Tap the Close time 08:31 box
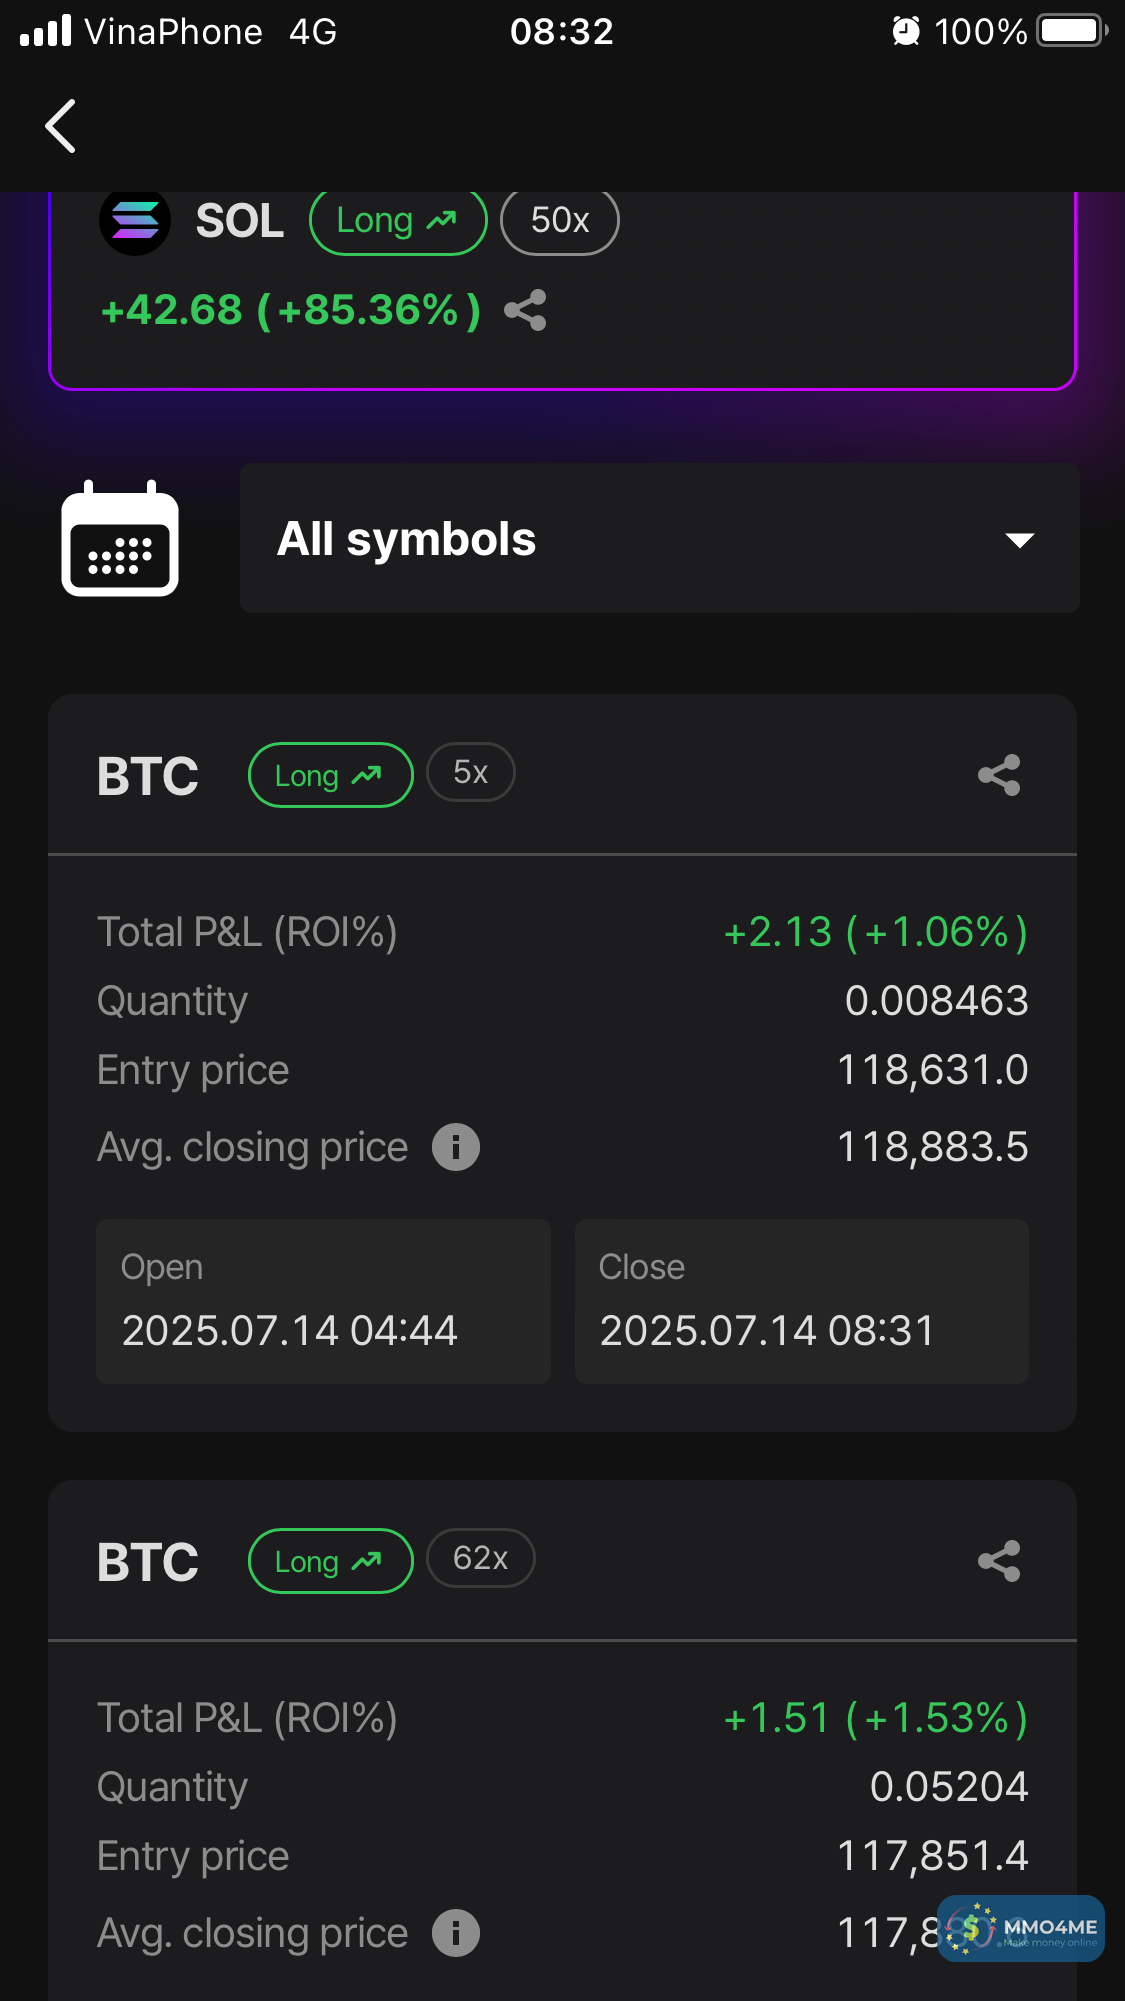This screenshot has height=2001, width=1125. [x=801, y=1301]
